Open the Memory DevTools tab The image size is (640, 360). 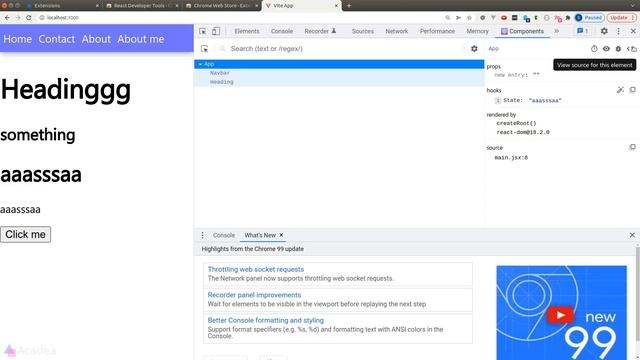[477, 31]
